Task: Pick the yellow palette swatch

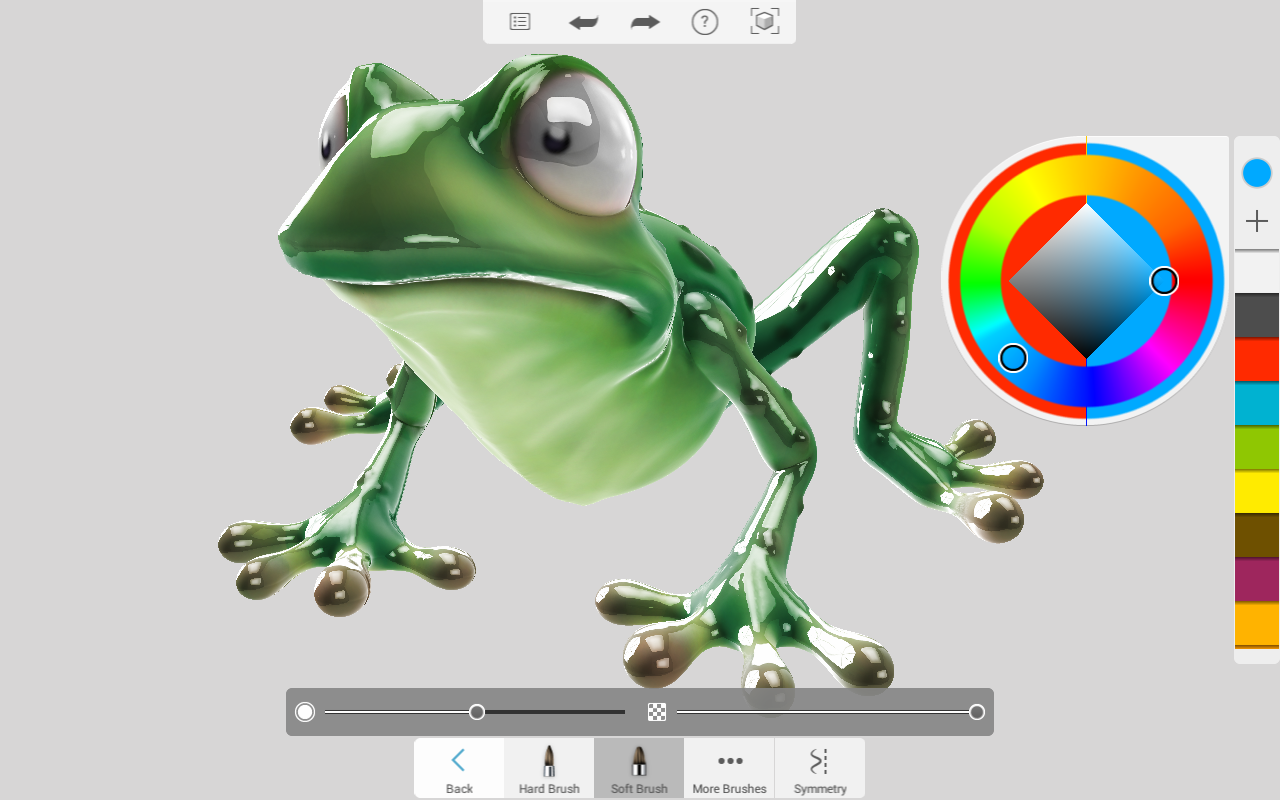Action: 1257,492
